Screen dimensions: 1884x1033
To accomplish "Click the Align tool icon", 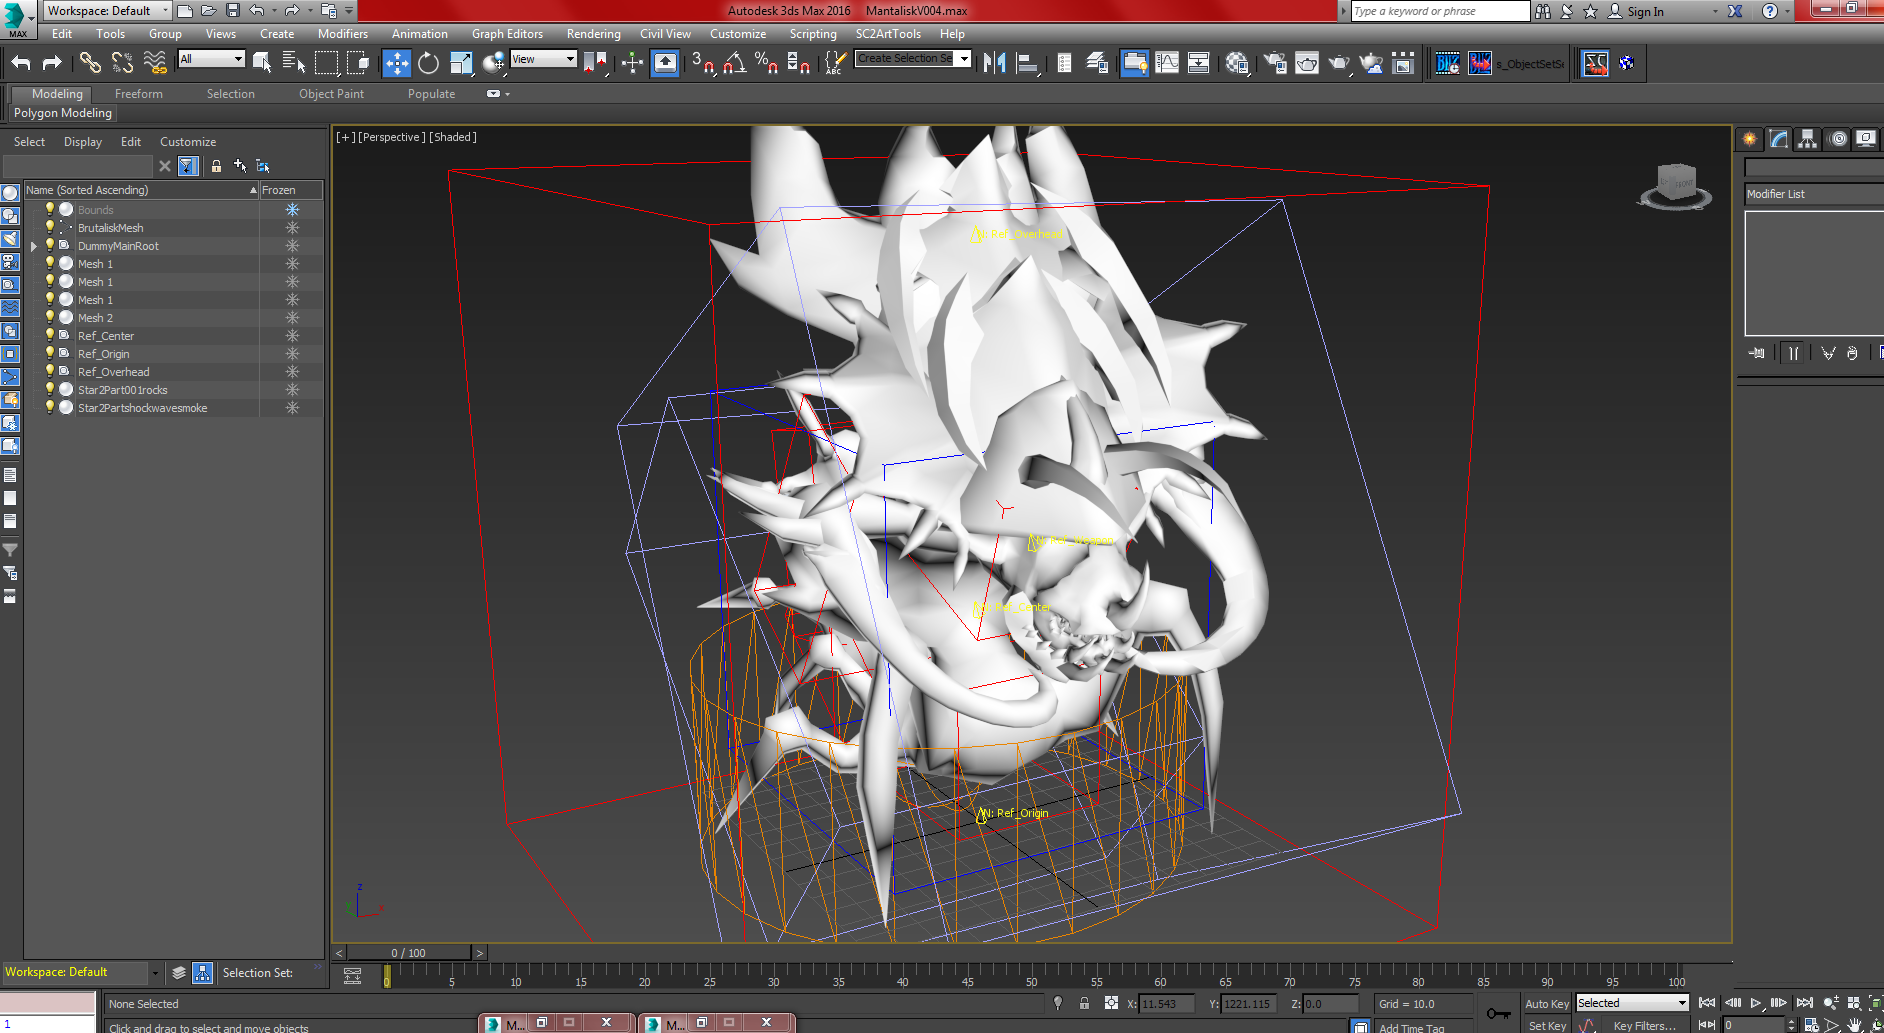I will (1027, 63).
